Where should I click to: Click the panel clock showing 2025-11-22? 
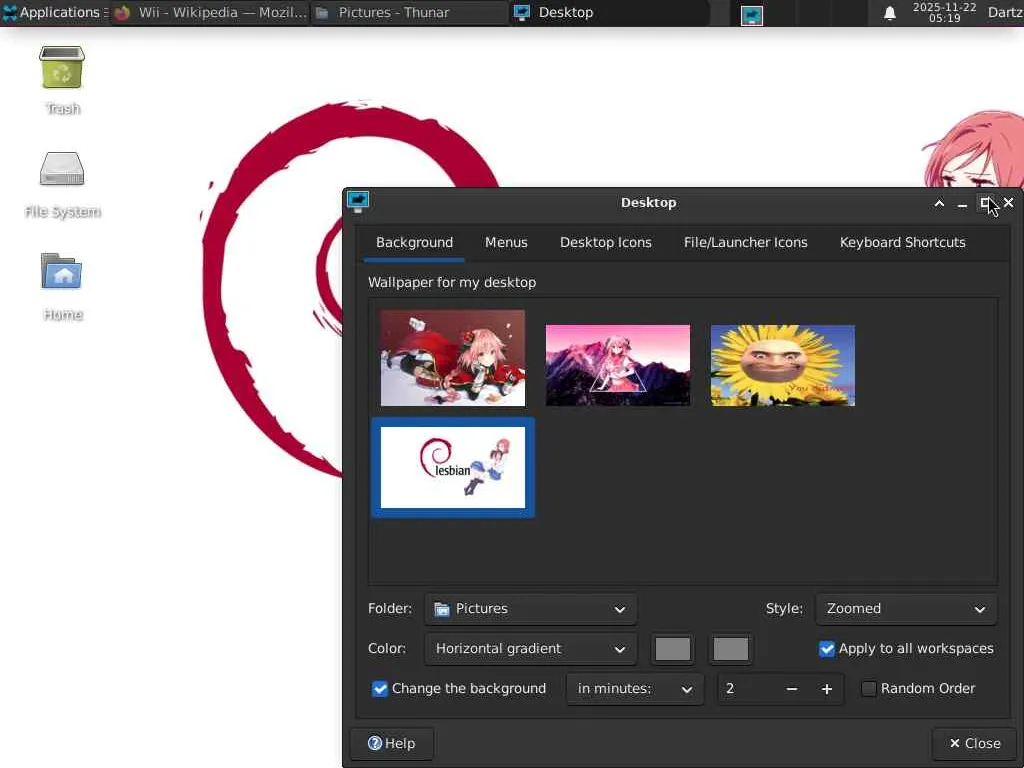pyautogui.click(x=944, y=12)
